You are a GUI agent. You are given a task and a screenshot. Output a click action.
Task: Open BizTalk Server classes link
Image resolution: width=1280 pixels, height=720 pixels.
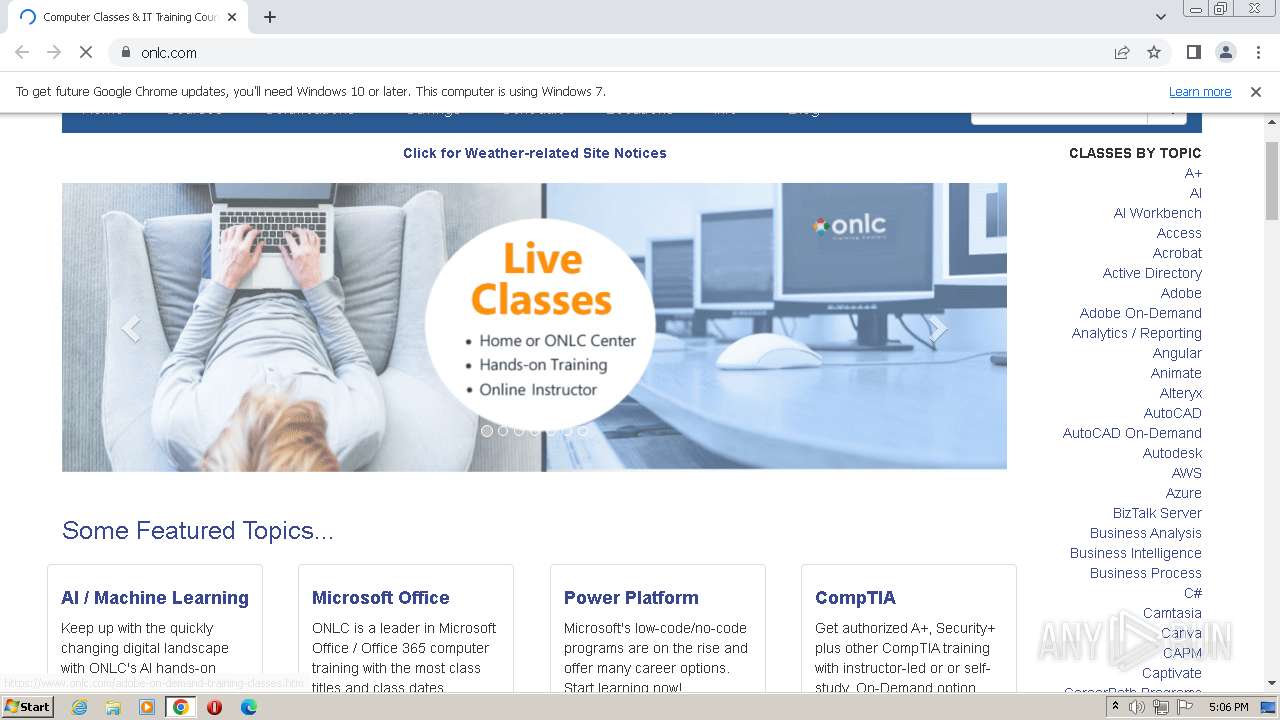[1157, 513]
